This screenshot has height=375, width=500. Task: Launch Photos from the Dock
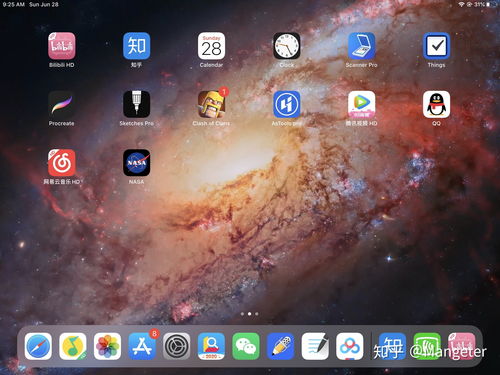pyautogui.click(x=107, y=346)
